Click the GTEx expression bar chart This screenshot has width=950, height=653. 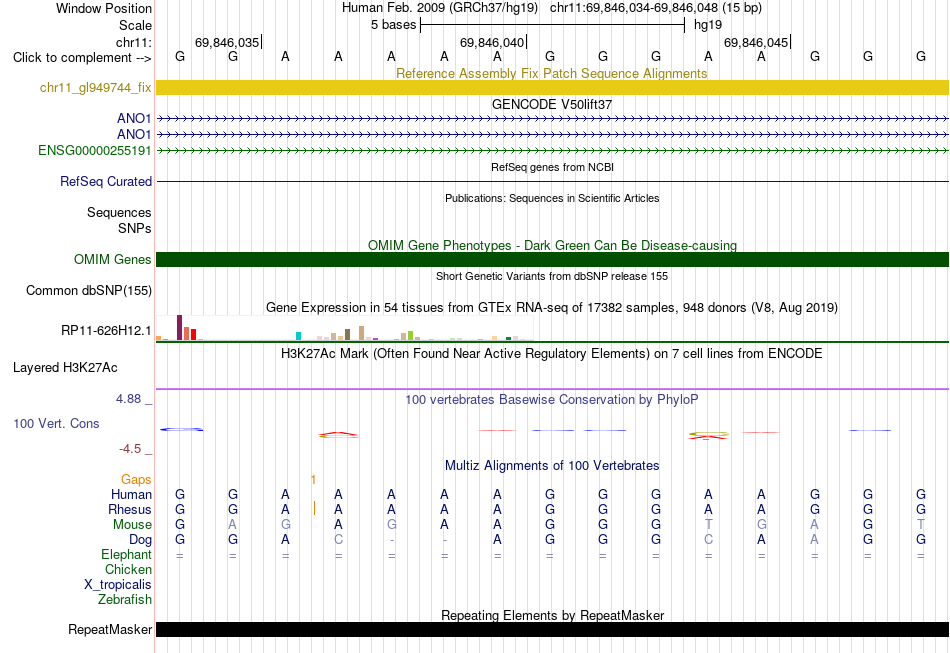coord(344,328)
